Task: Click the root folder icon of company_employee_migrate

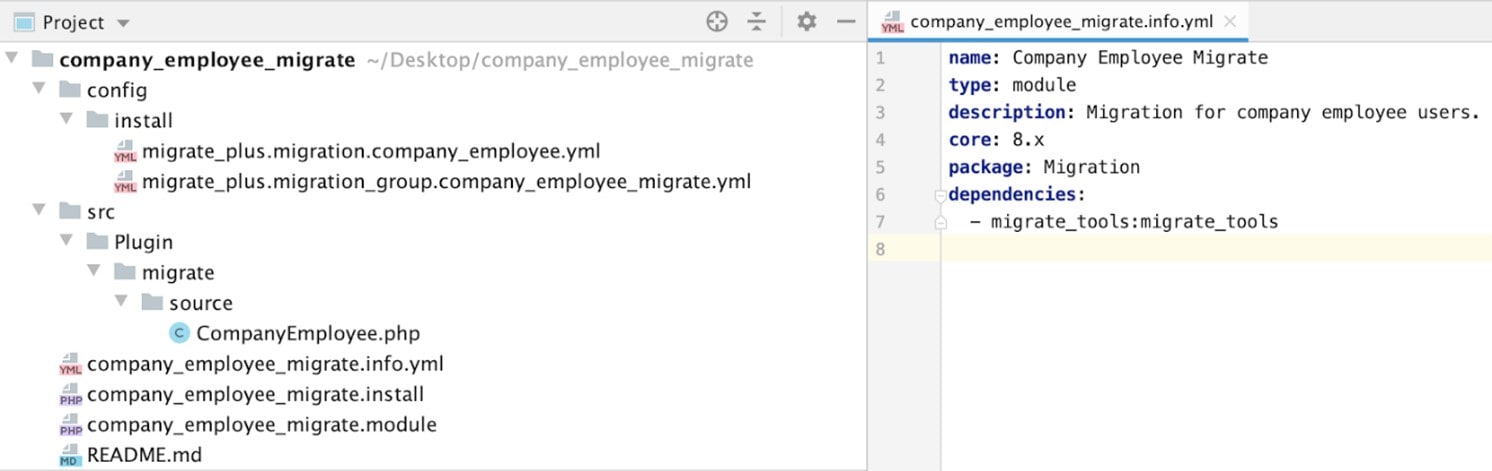Action: [x=43, y=60]
